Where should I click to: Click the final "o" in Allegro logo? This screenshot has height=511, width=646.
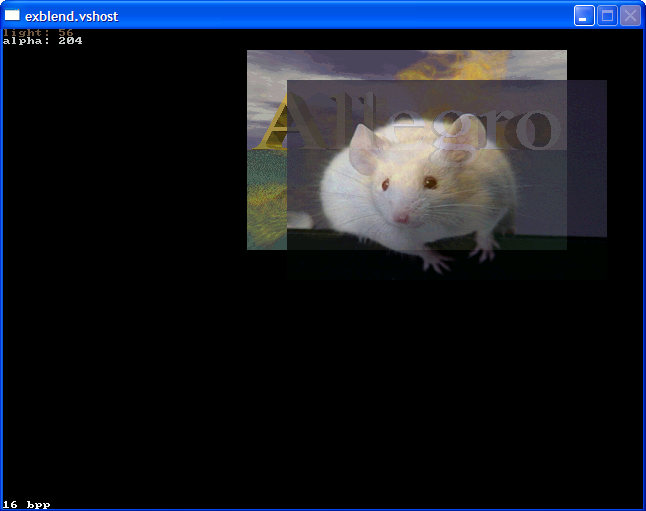point(537,127)
